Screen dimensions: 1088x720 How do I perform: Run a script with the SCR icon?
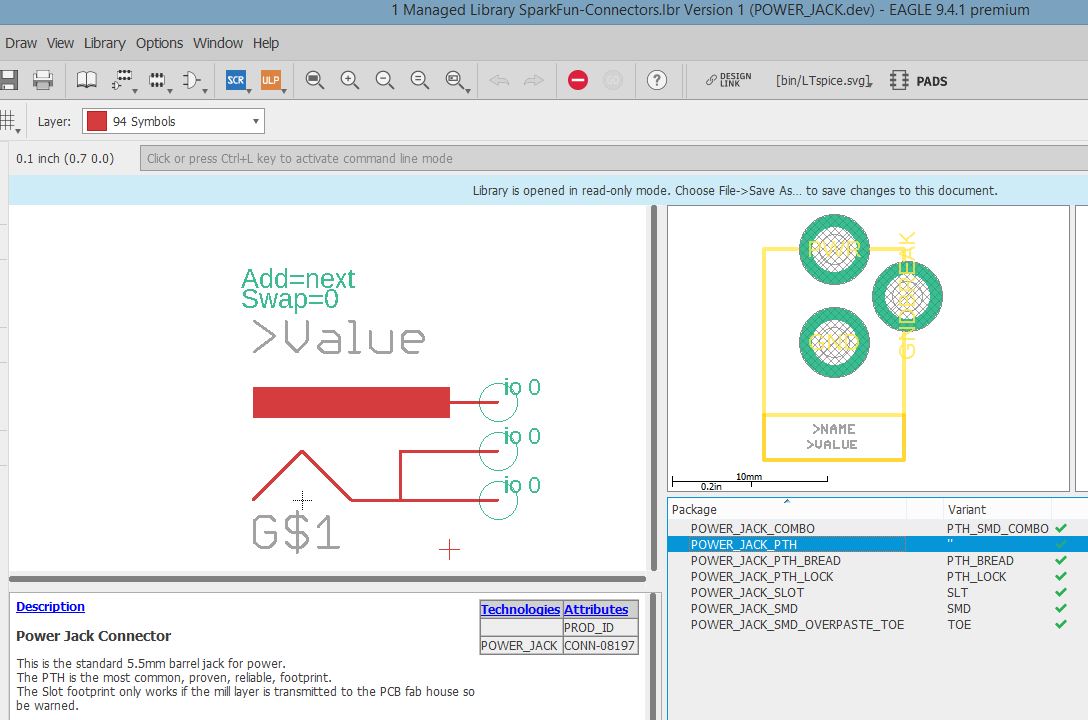click(x=236, y=80)
